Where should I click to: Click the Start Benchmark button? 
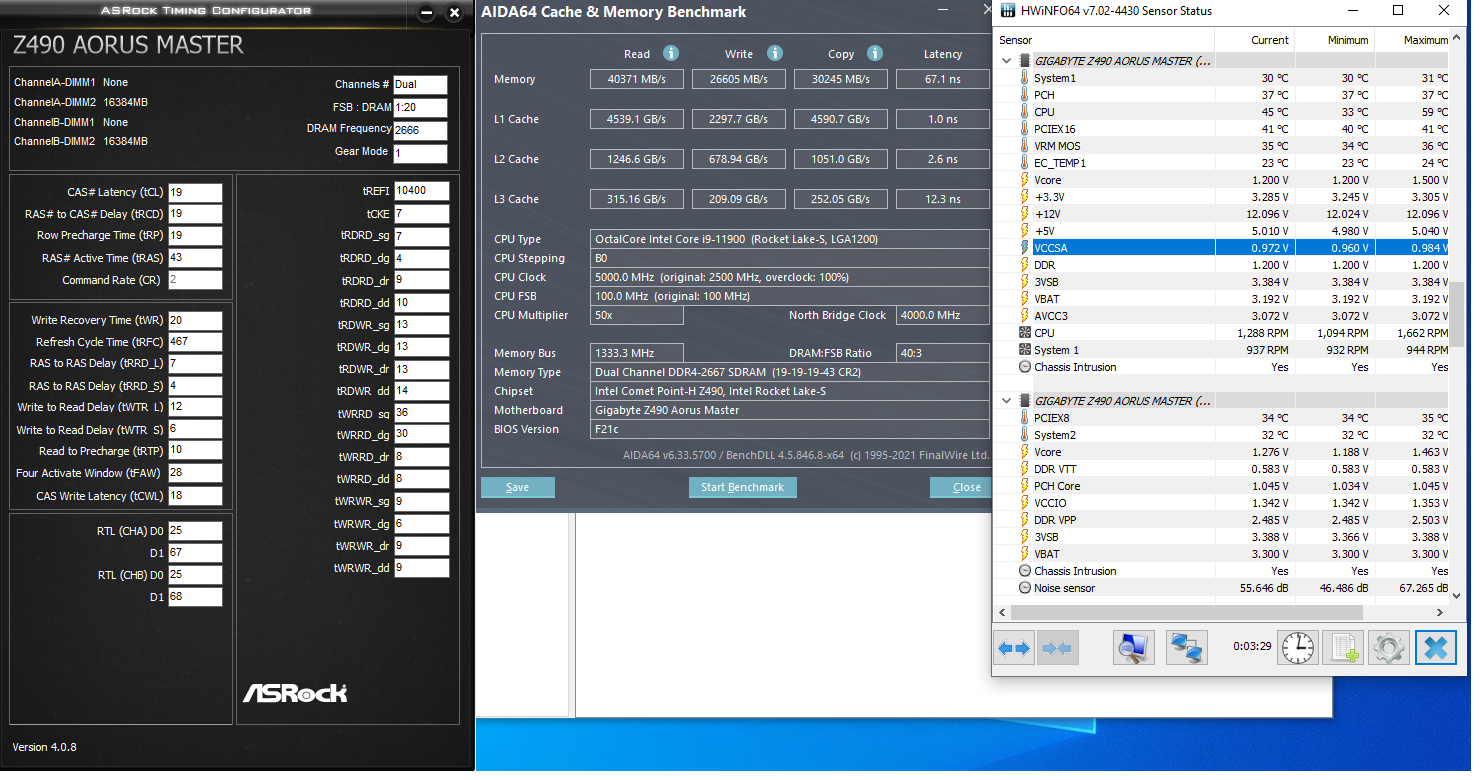click(x=742, y=487)
